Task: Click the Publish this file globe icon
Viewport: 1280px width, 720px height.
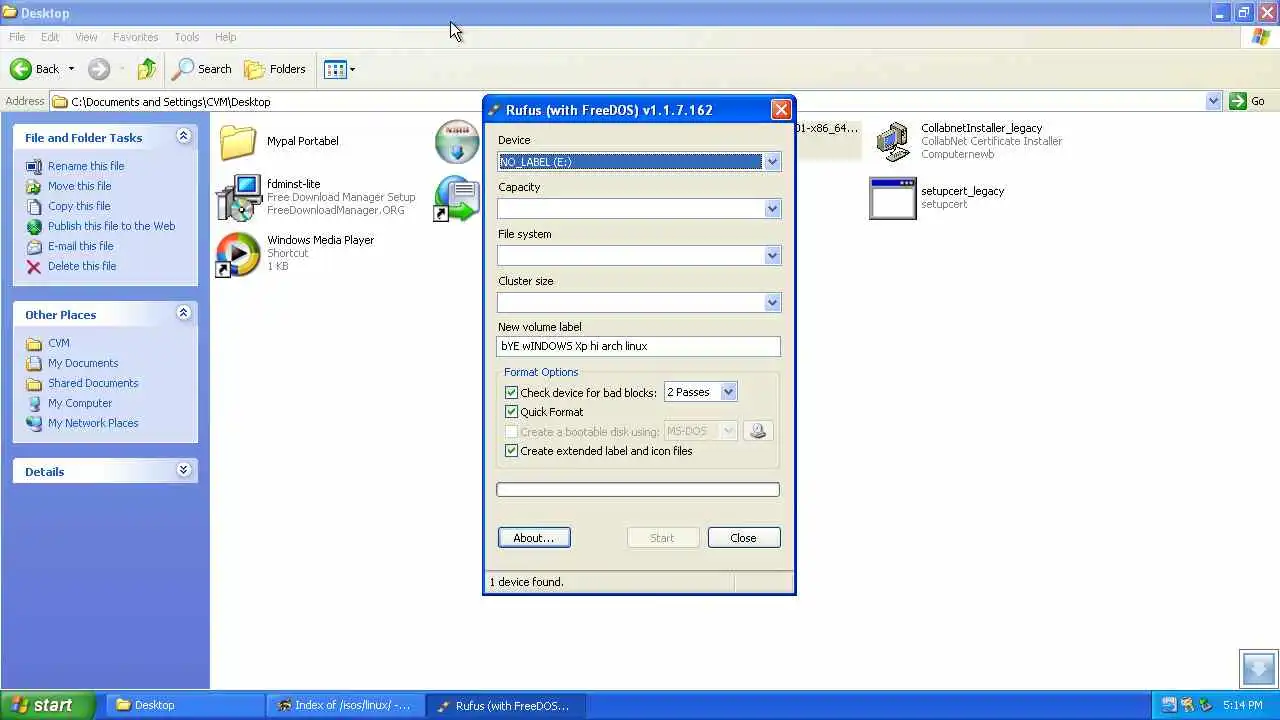Action: [x=34, y=226]
